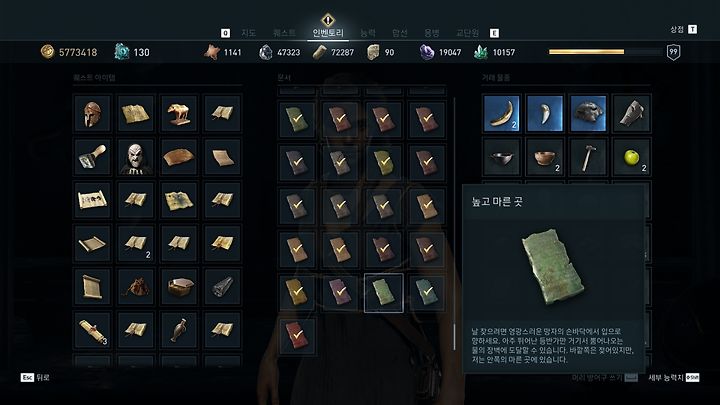
Task: Select the highlighted green document tile
Action: 383,293
